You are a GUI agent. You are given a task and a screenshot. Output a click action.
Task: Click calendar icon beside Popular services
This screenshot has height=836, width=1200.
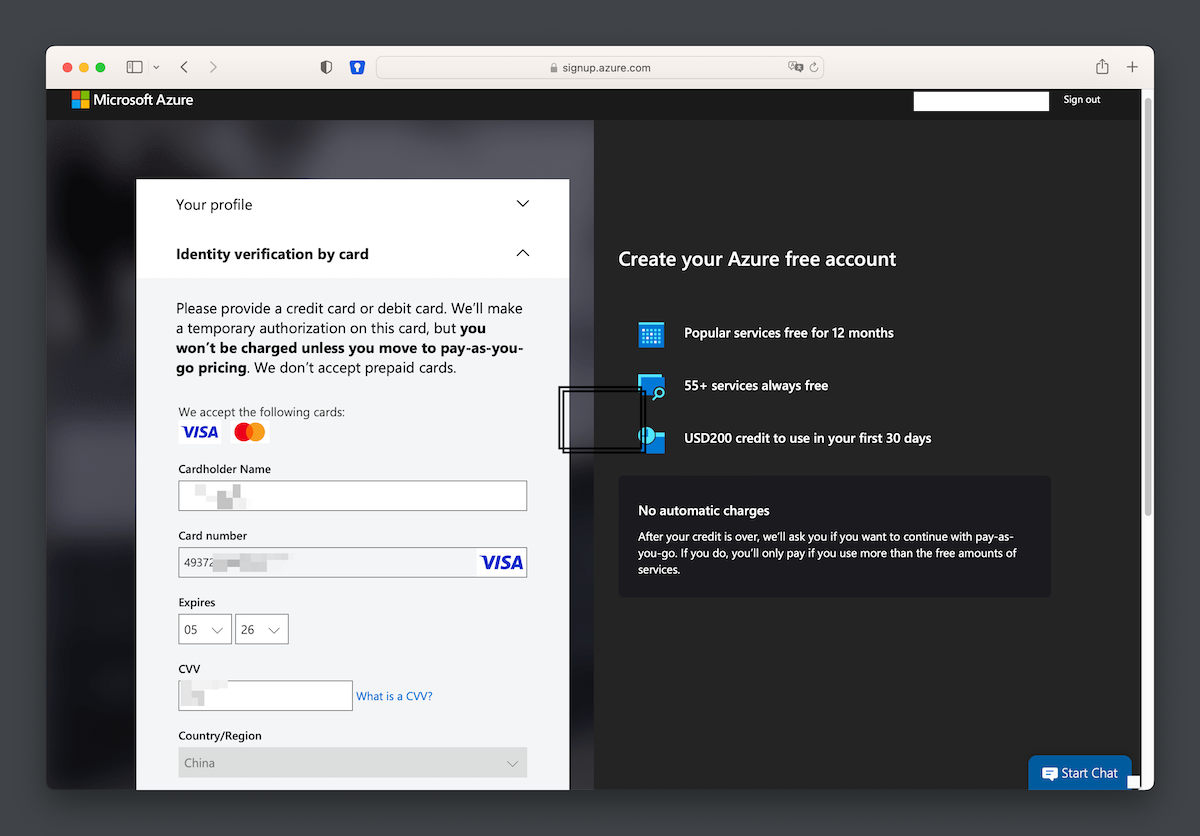pyautogui.click(x=651, y=334)
